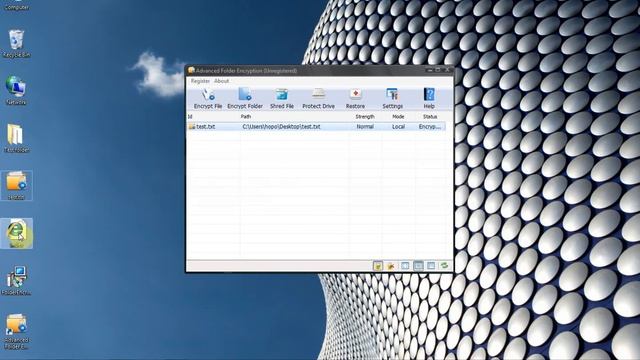The height and width of the screenshot is (360, 640).
Task: Click the Local mode cell
Action: 398,127
